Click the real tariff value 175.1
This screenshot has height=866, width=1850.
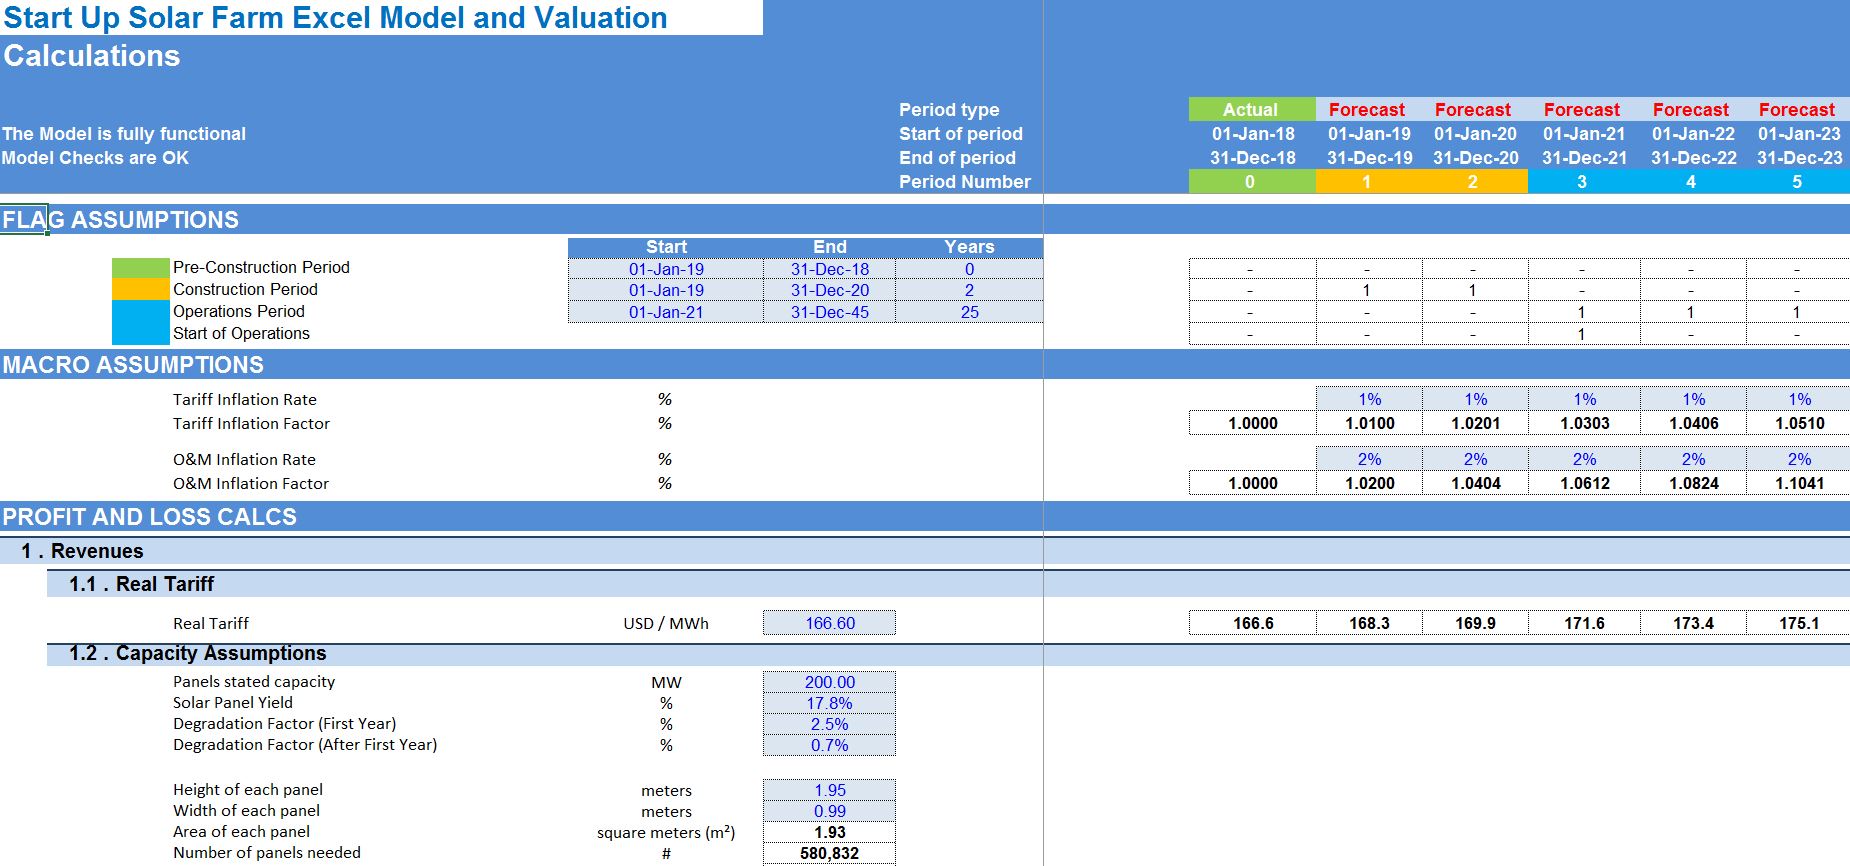pyautogui.click(x=1799, y=623)
